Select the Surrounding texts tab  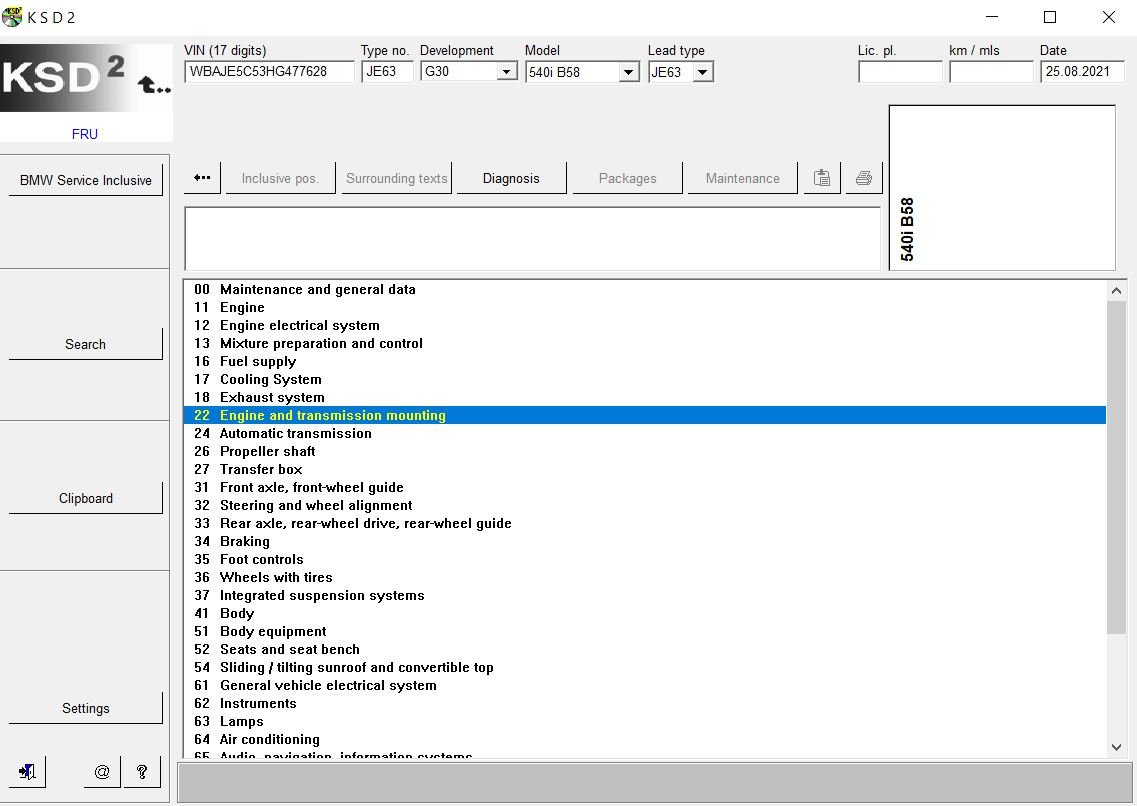(397, 178)
